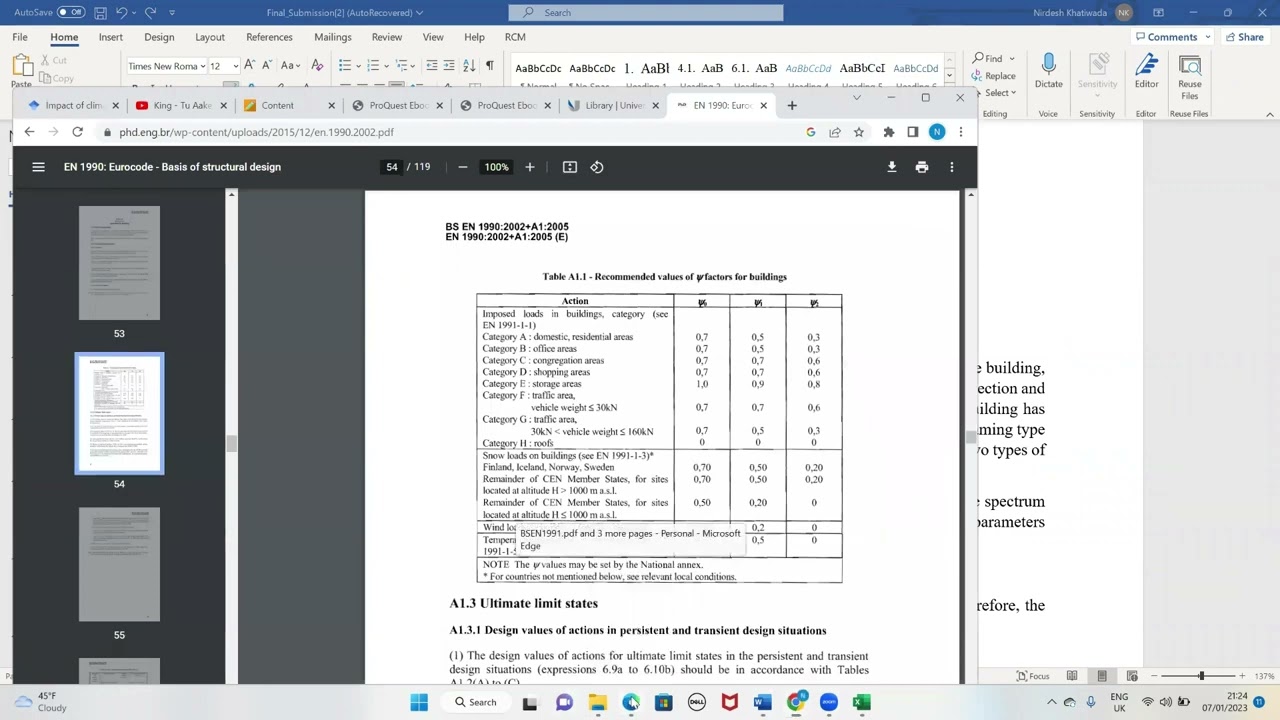
Task: Open Chrome extensions puzzle icon
Action: point(888,132)
